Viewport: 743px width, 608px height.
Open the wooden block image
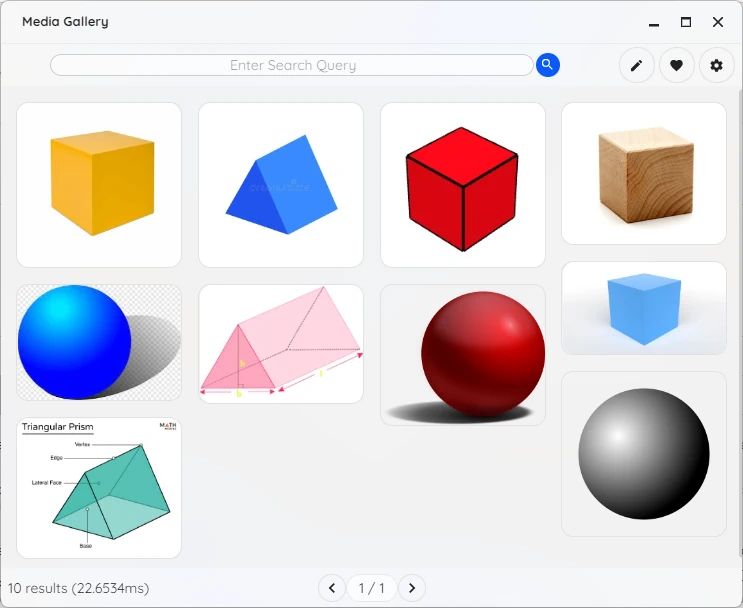click(x=643, y=173)
